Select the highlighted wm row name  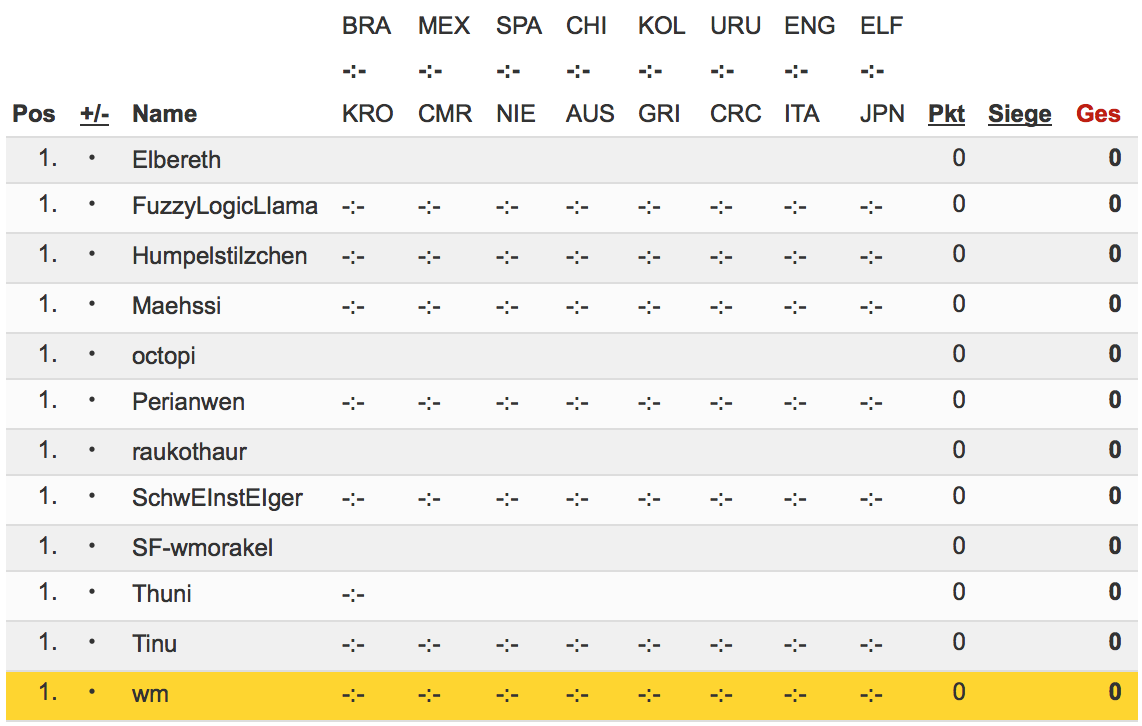(150, 693)
